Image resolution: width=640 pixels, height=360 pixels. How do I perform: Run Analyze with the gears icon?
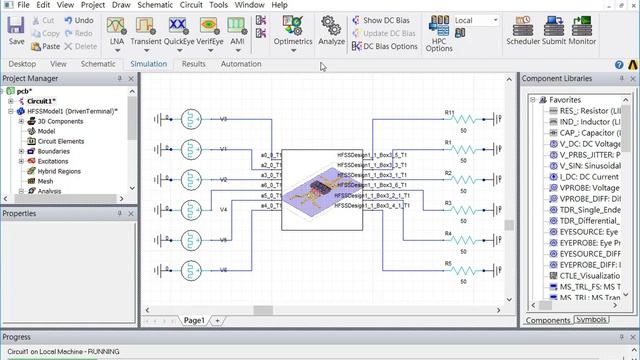pyautogui.click(x=331, y=30)
